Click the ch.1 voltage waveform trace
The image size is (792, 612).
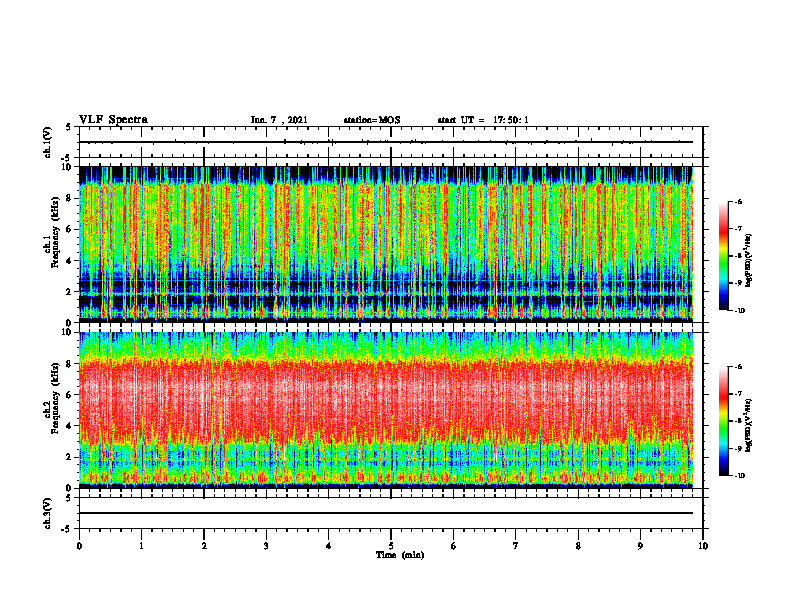tap(386, 142)
